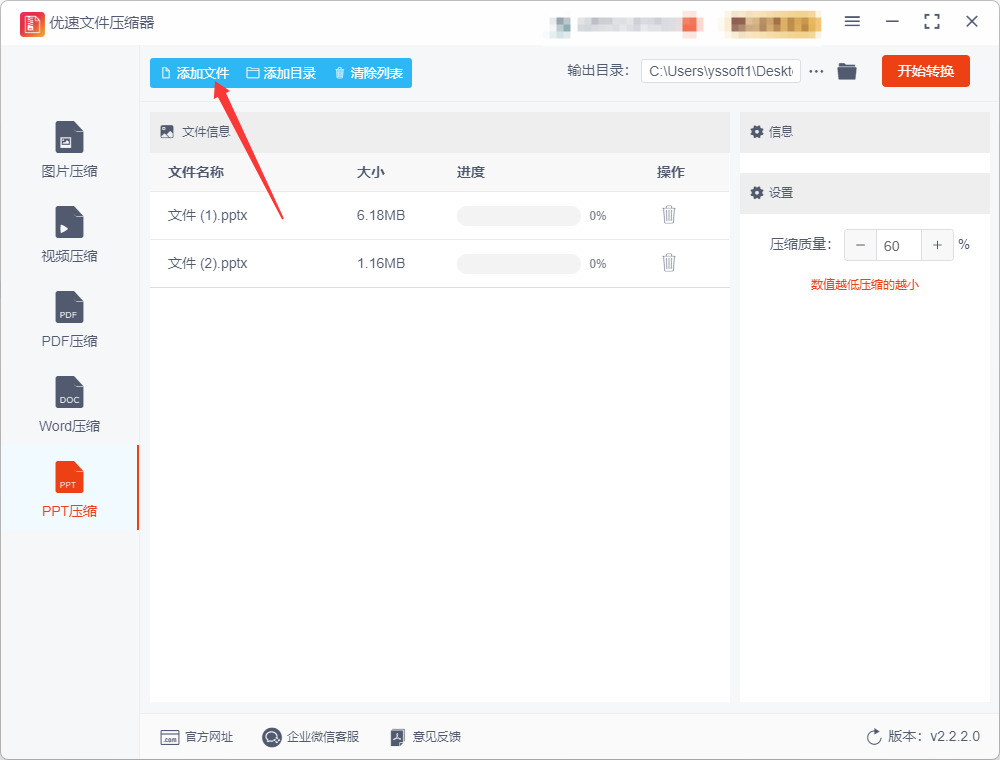This screenshot has height=760, width=1000.
Task: Maximize the application window
Action: 932,22
